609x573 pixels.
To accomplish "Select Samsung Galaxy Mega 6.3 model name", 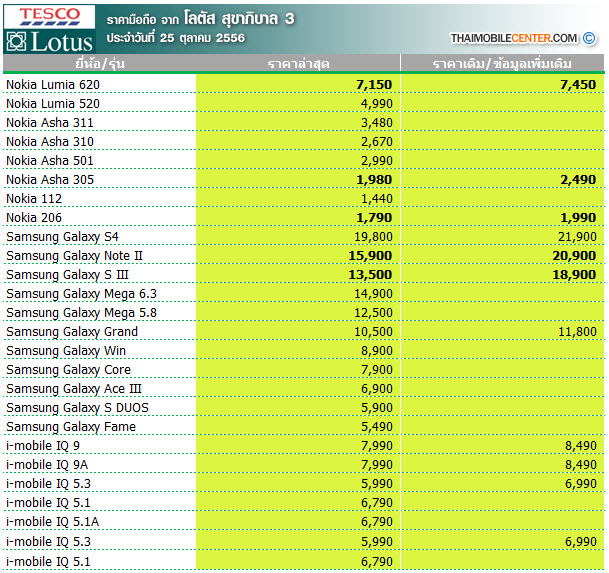I will pyautogui.click(x=81, y=294).
